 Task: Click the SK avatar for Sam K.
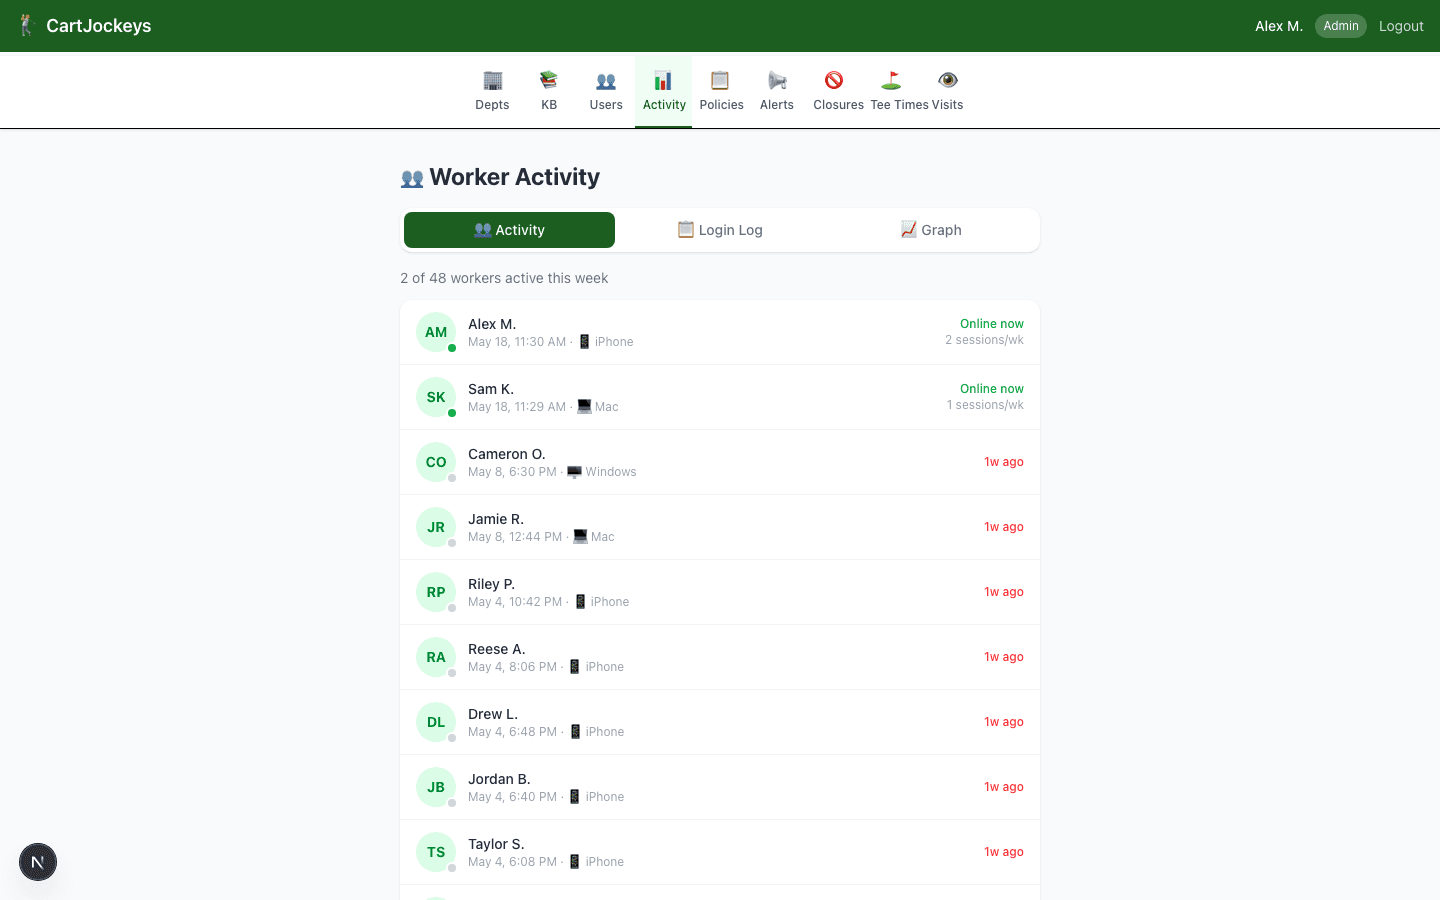[x=436, y=397]
